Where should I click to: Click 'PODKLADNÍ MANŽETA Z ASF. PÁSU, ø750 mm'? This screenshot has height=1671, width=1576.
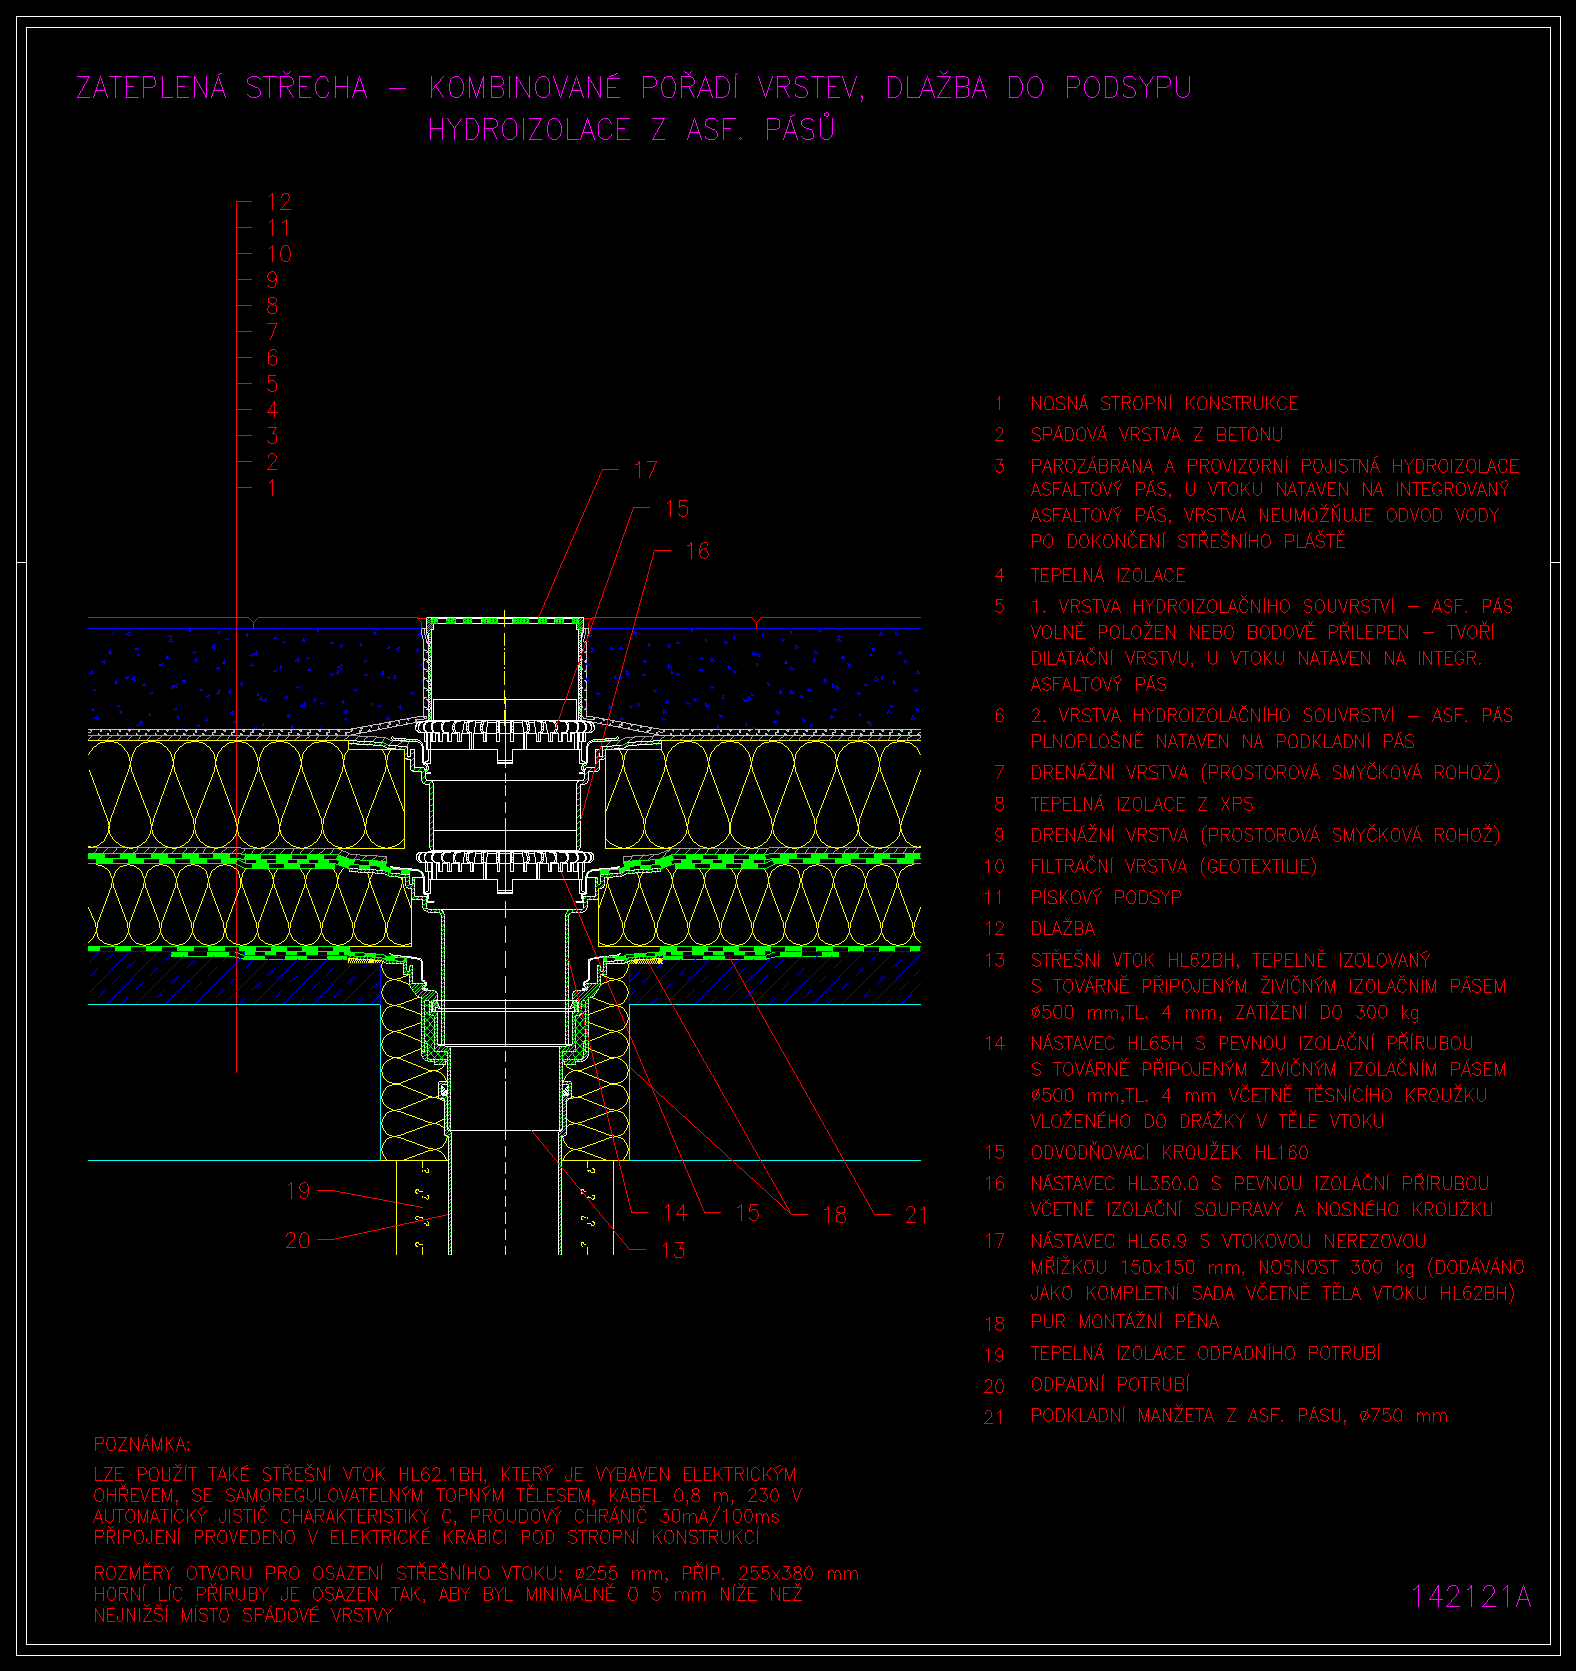[1239, 1416]
